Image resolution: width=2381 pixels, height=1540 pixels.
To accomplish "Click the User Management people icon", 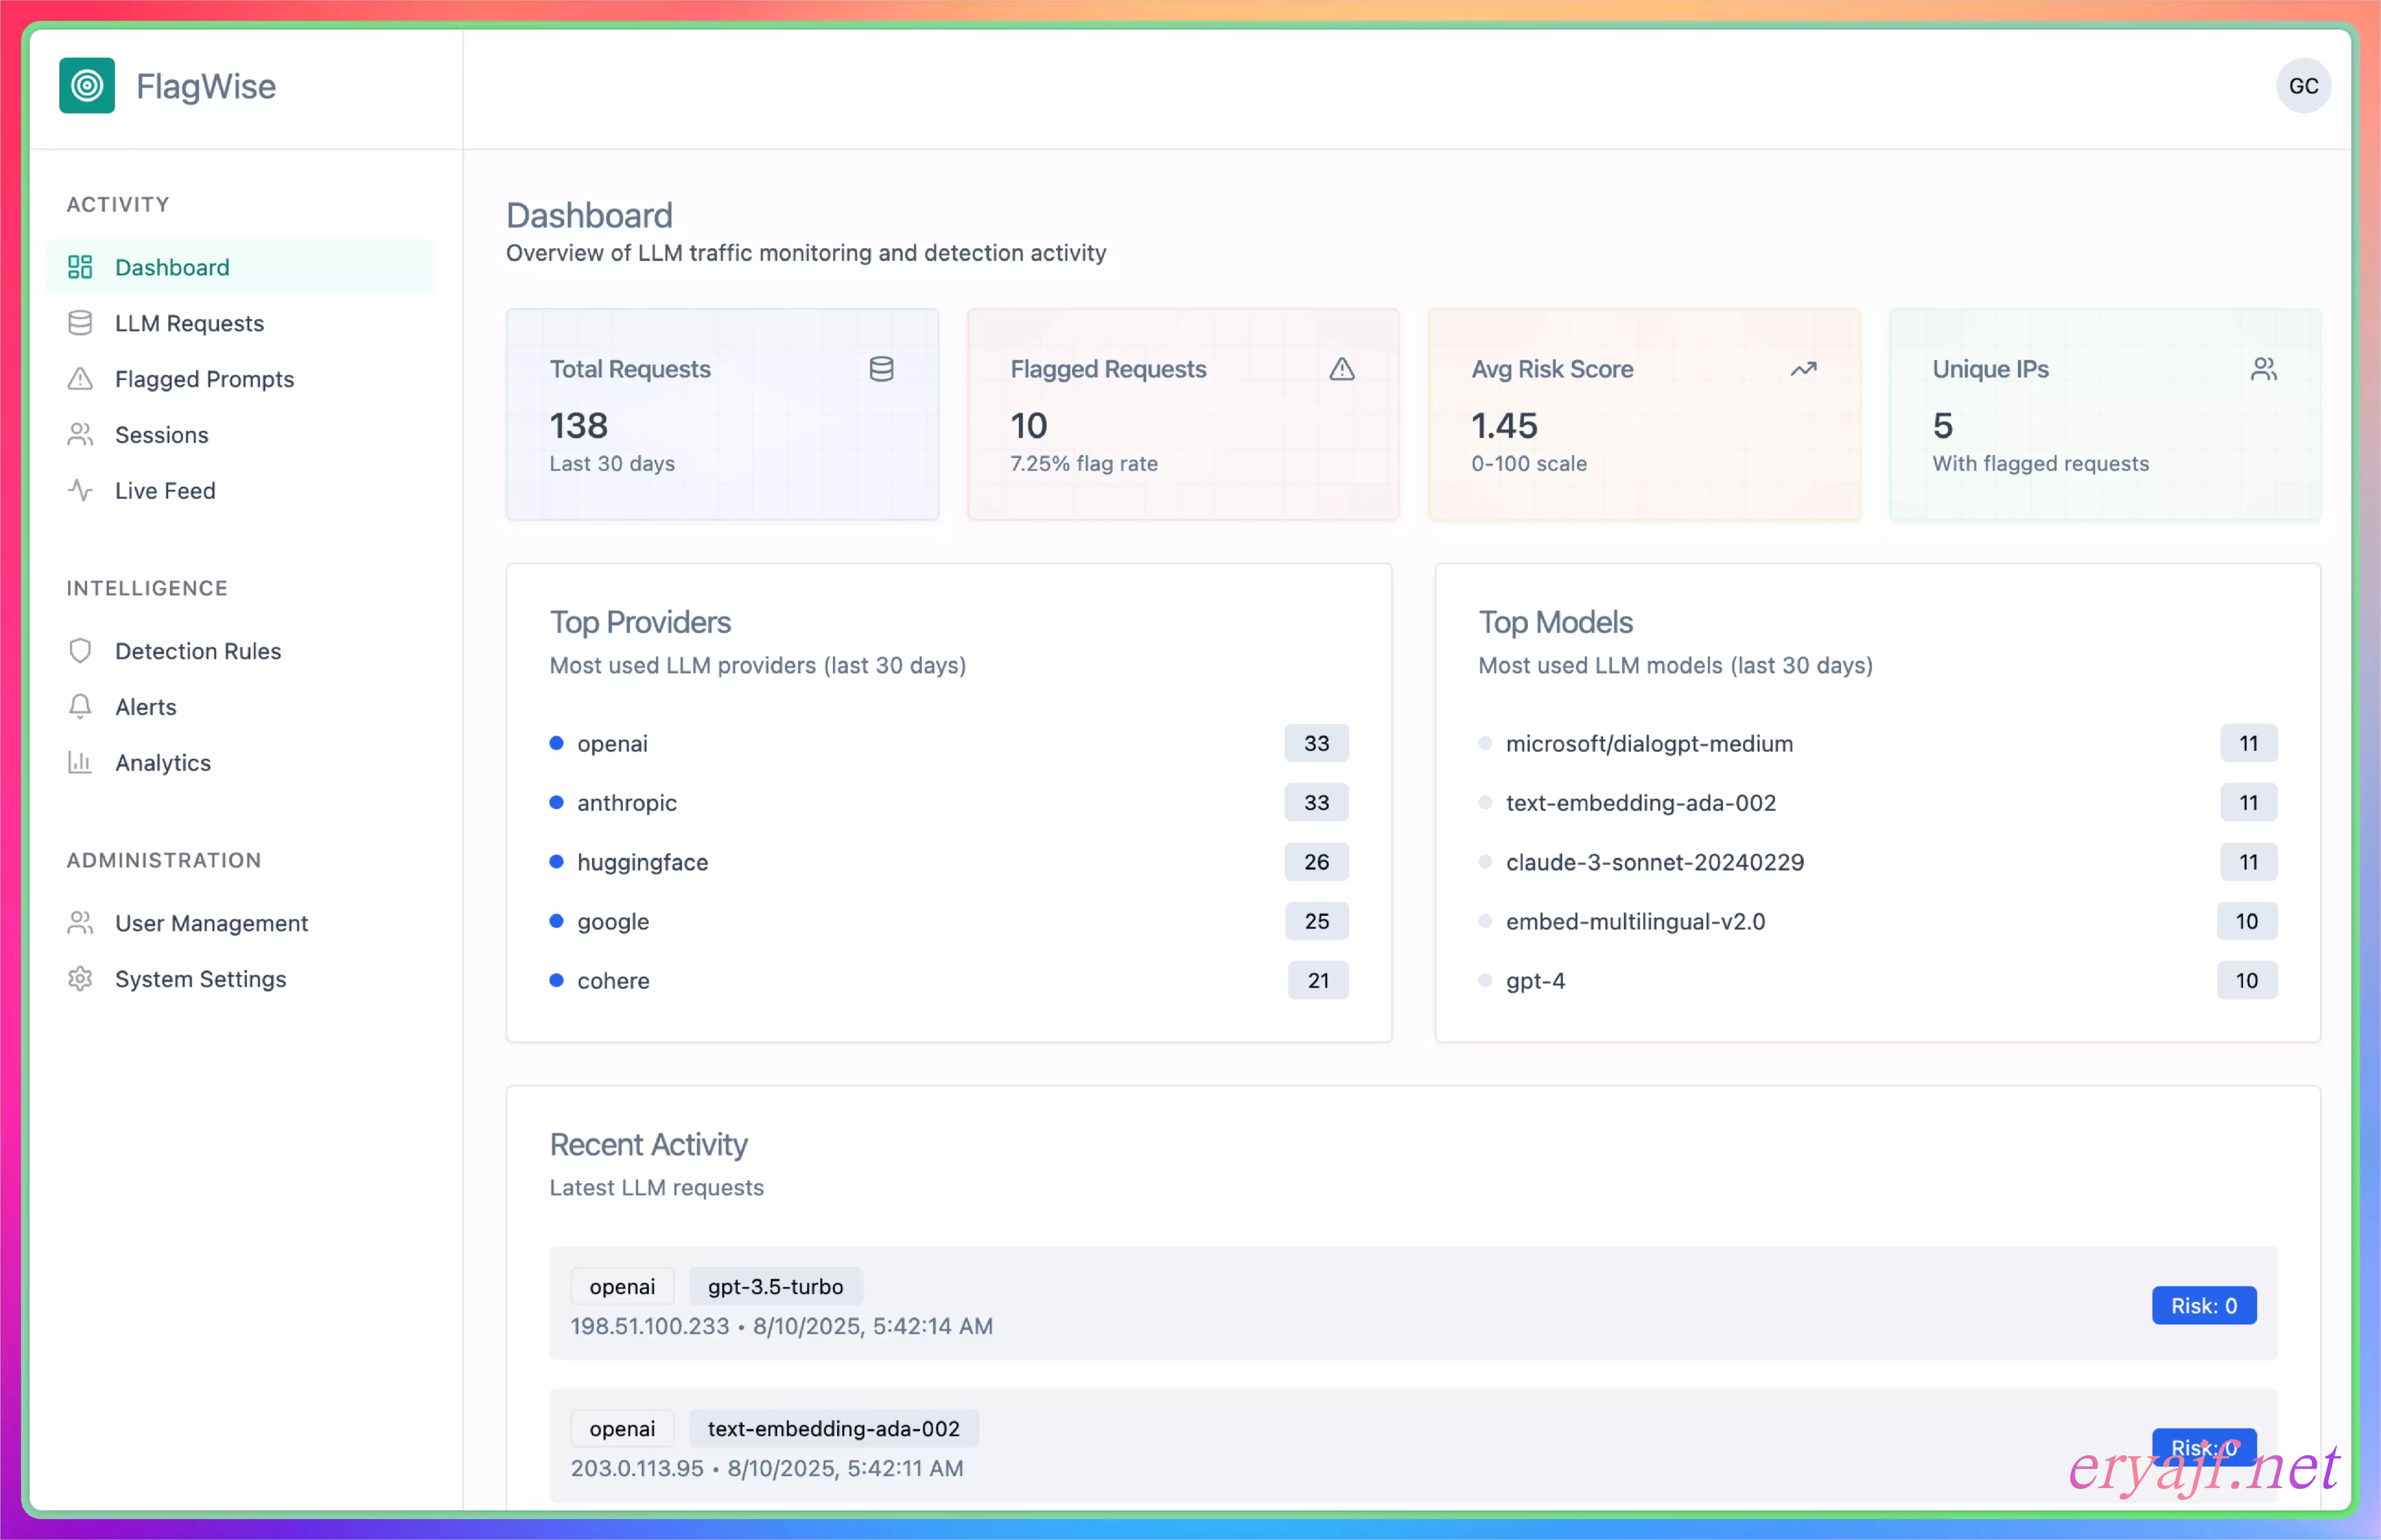I will (80, 923).
